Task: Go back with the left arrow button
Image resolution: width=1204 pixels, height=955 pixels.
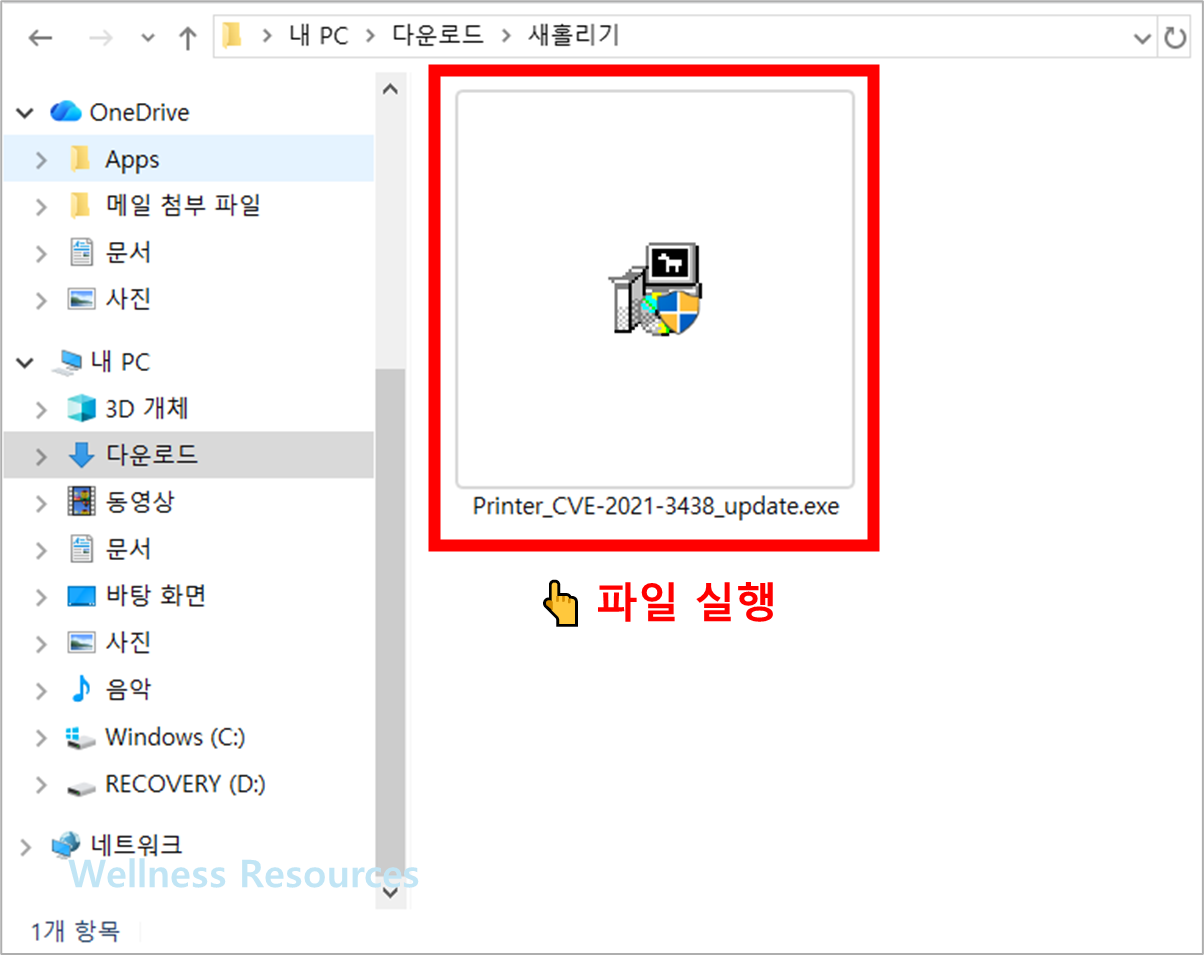Action: (x=40, y=38)
